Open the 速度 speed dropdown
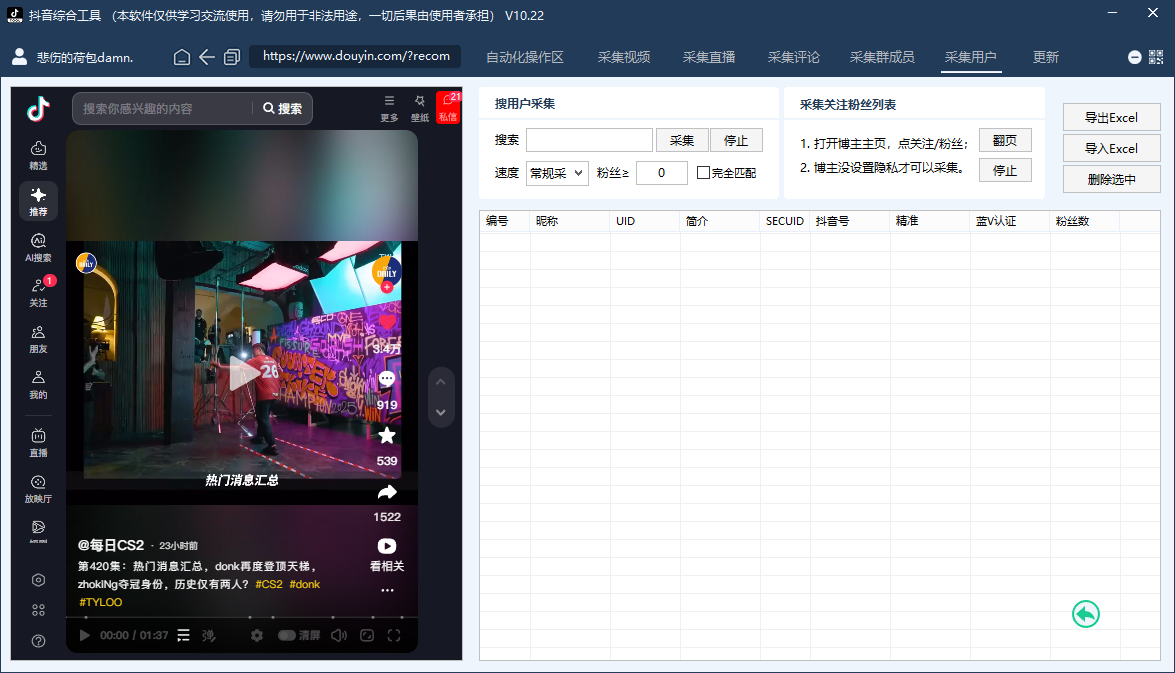The width and height of the screenshot is (1175, 673). coord(557,173)
